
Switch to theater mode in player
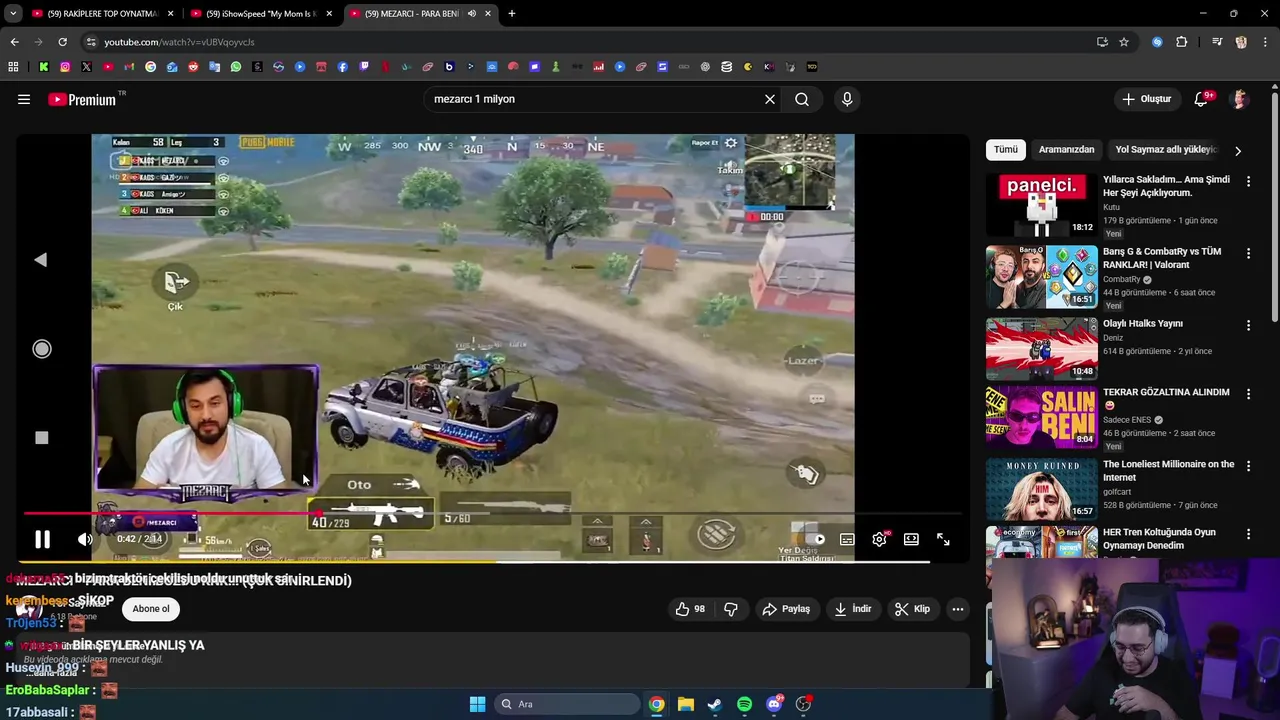911,539
